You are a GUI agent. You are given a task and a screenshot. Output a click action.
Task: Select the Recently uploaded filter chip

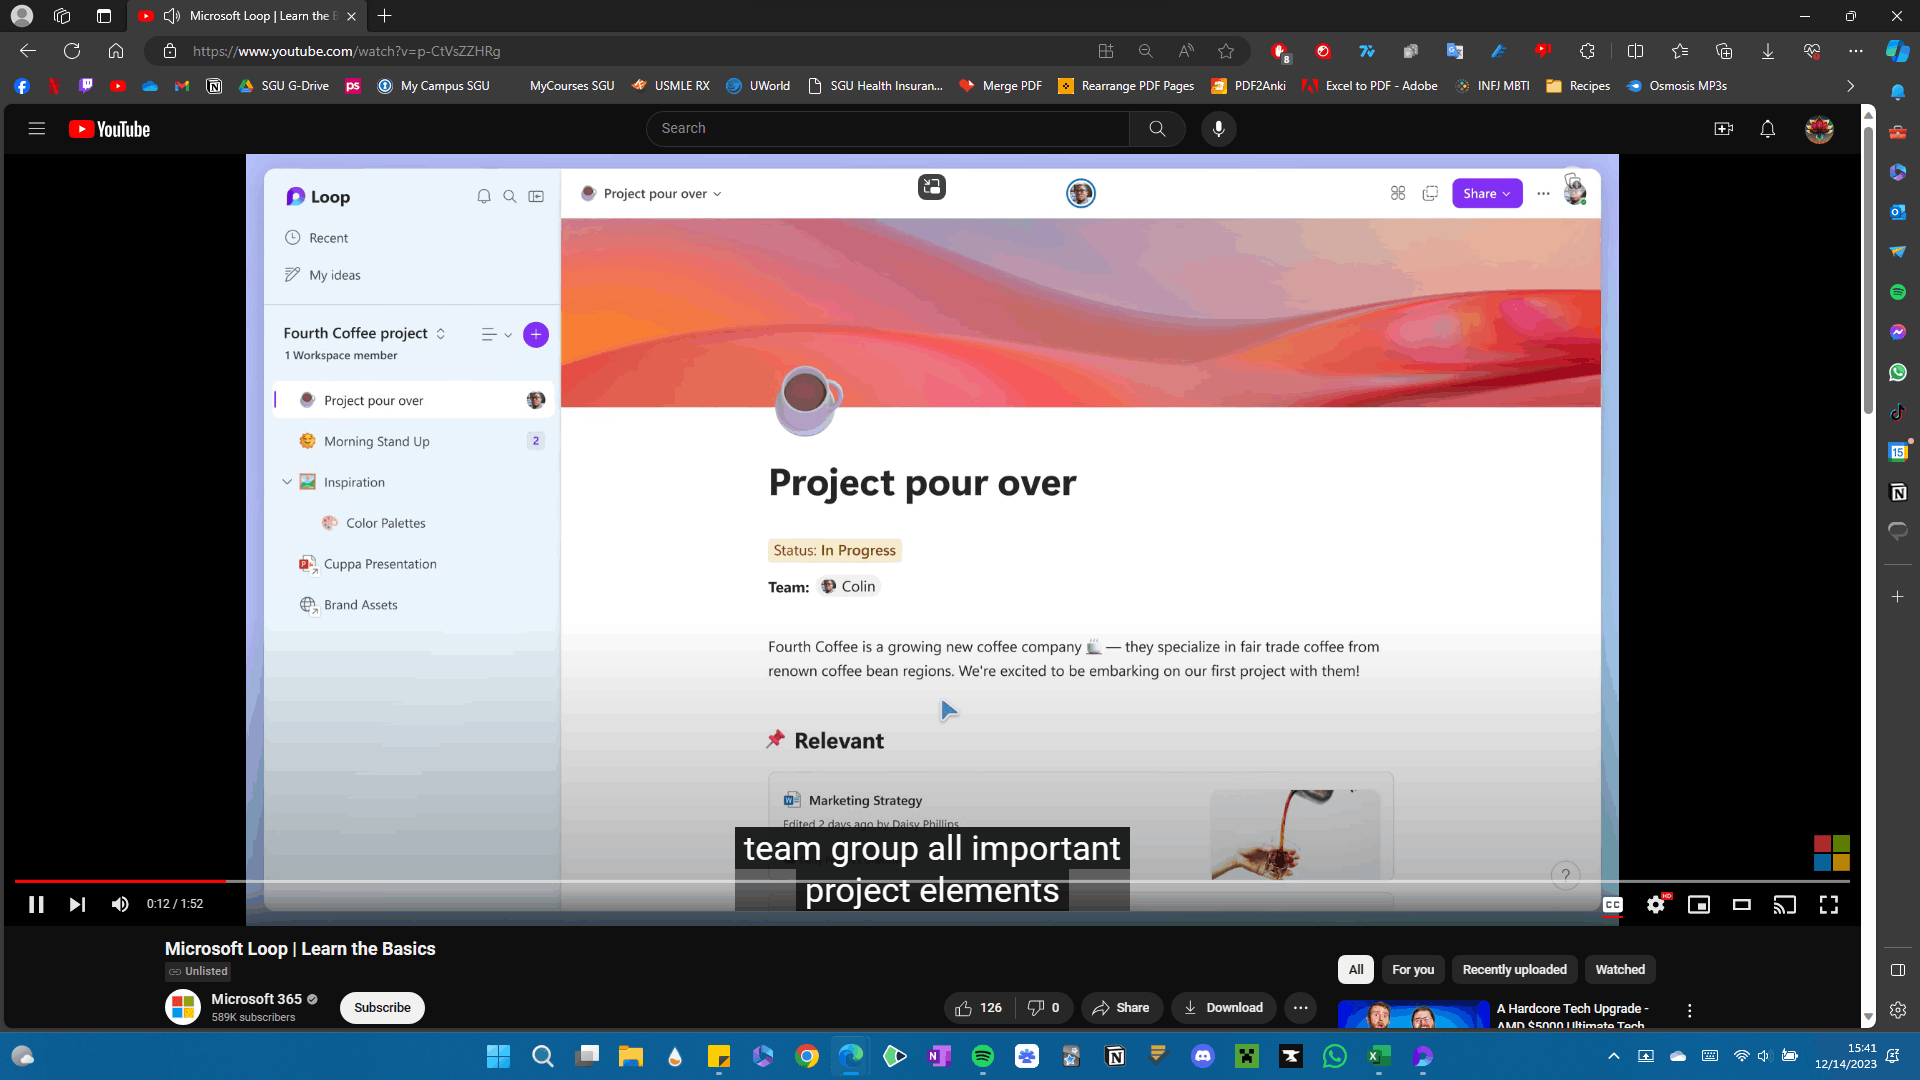pyautogui.click(x=1514, y=969)
